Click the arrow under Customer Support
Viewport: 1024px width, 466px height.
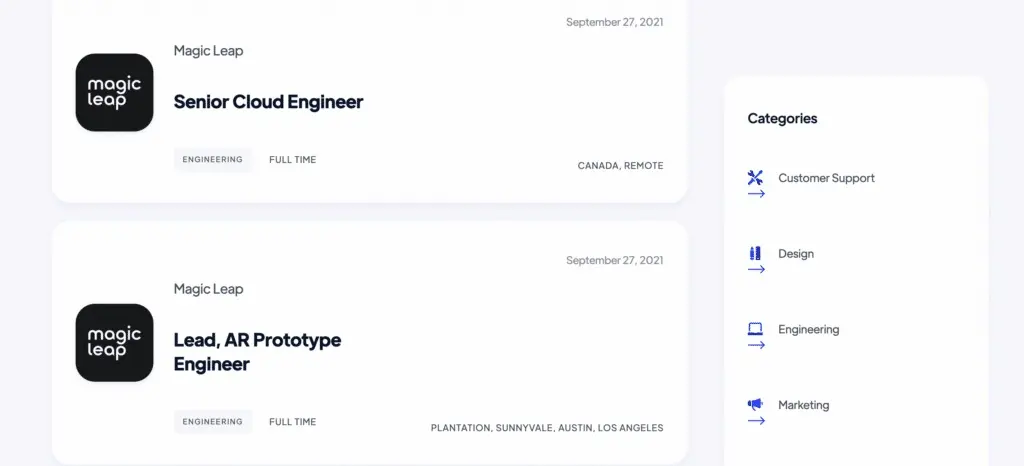(x=756, y=194)
